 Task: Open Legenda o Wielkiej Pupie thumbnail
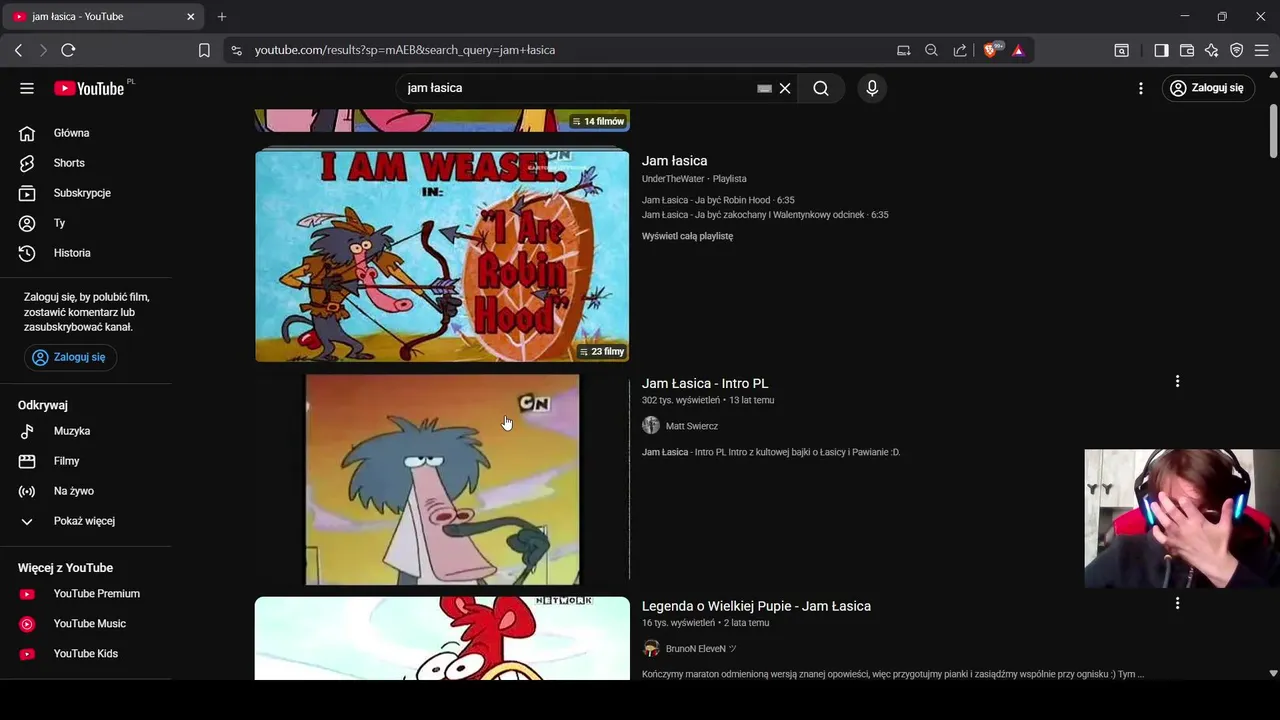pos(442,639)
